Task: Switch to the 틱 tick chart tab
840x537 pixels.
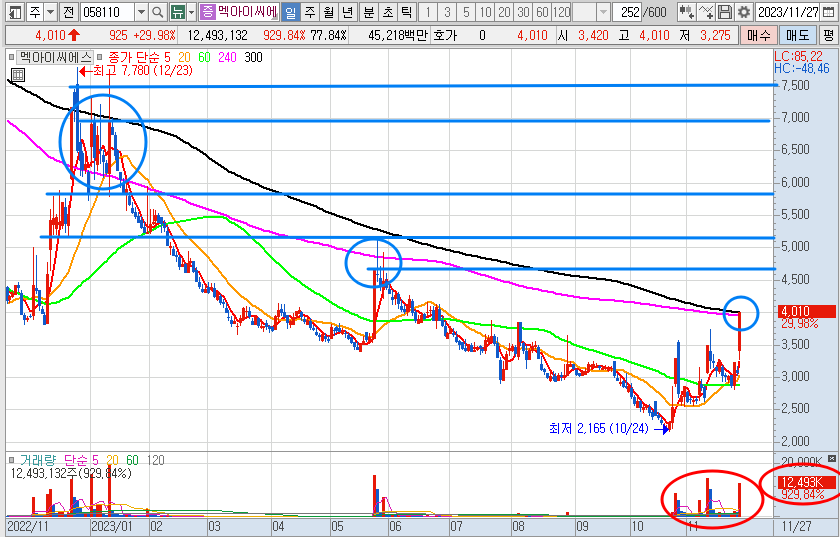Action: point(406,11)
